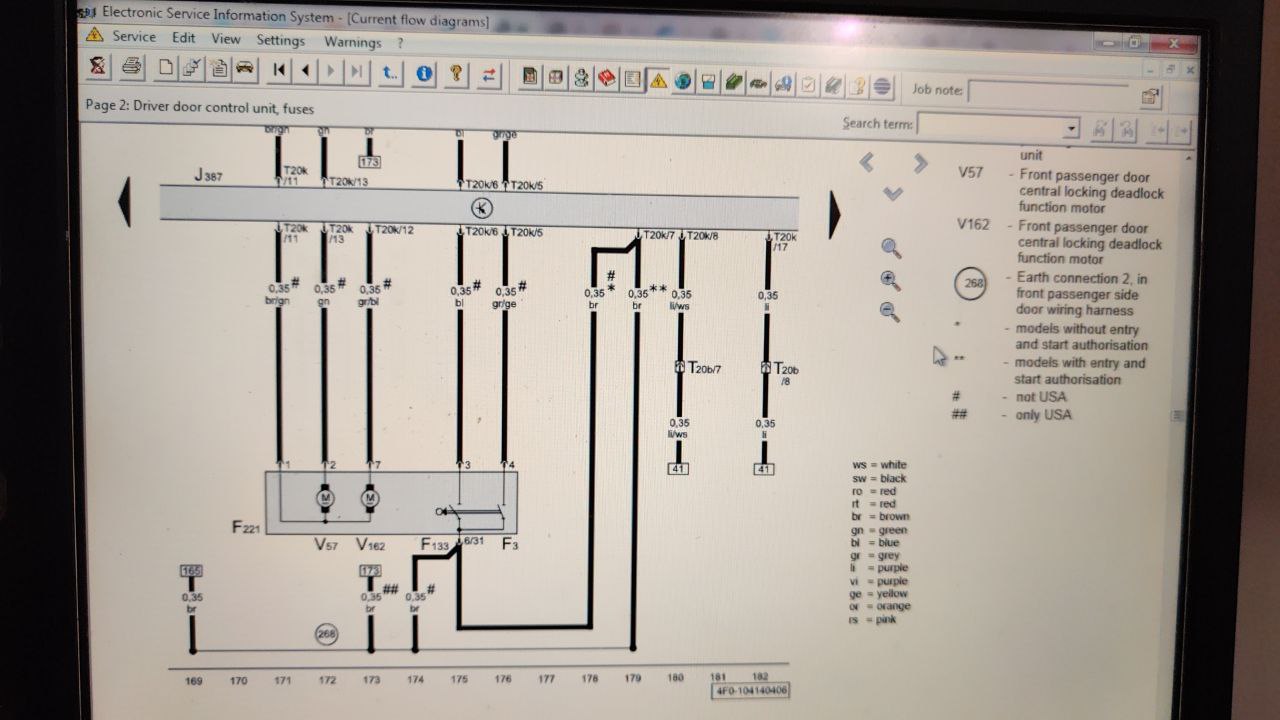Click grey down chevron navigation arrow

click(x=893, y=194)
